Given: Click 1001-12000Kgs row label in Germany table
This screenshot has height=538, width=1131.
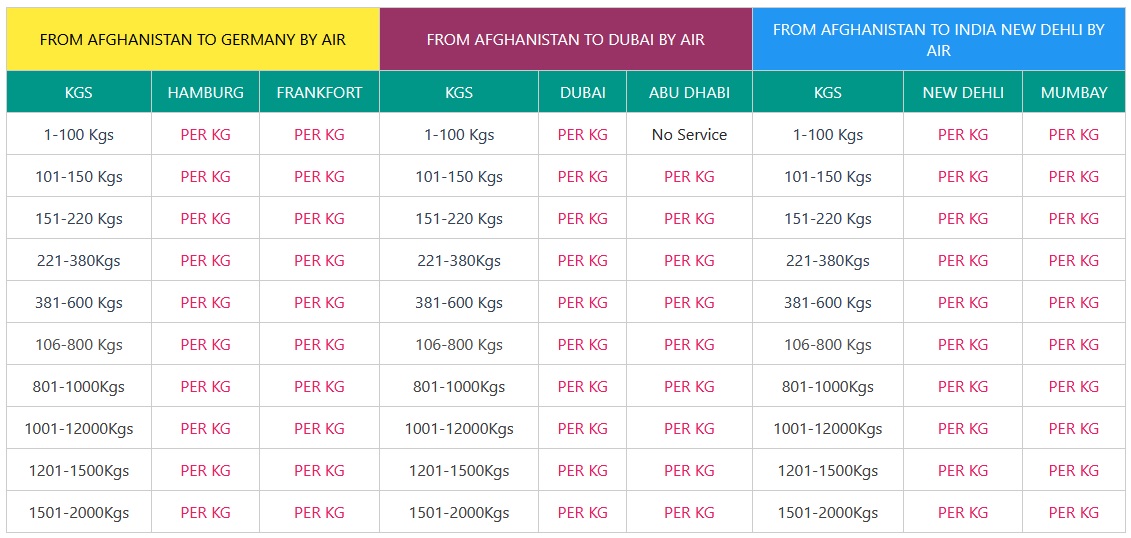Looking at the screenshot, I should pyautogui.click(x=79, y=429).
